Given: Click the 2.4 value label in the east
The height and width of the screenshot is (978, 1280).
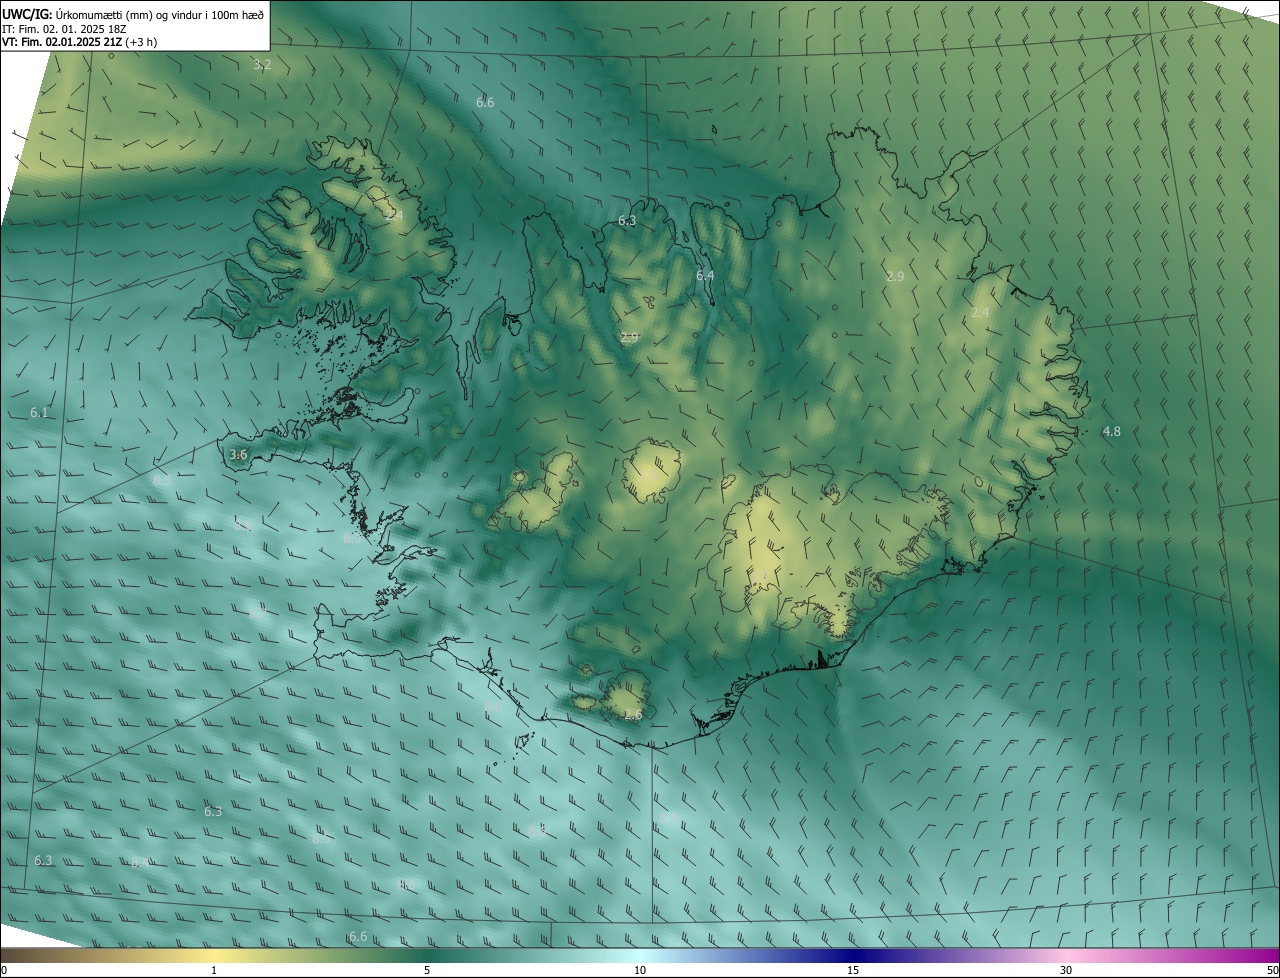Looking at the screenshot, I should click(x=980, y=312).
